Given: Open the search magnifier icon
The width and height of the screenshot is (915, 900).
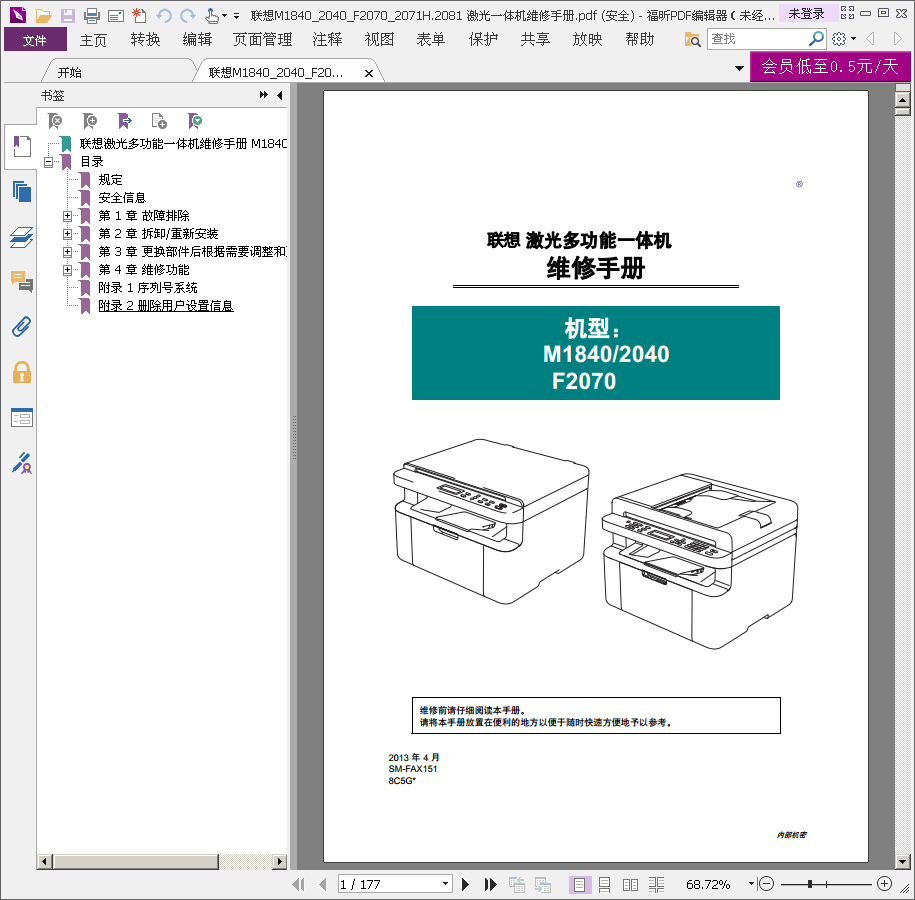Looking at the screenshot, I should pos(816,39).
